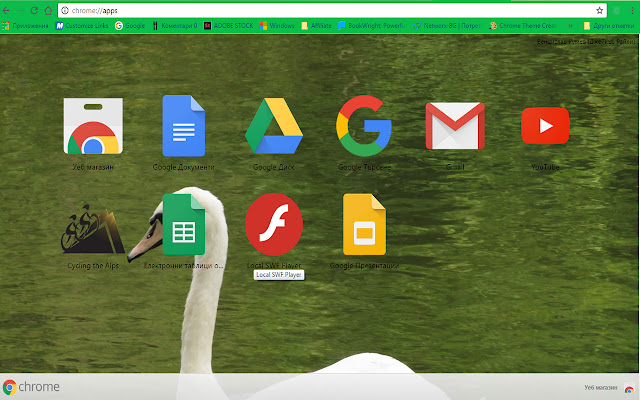Open the Other bookmarks folder
Screen dimensions: 640x400
pyautogui.click(x=609, y=26)
